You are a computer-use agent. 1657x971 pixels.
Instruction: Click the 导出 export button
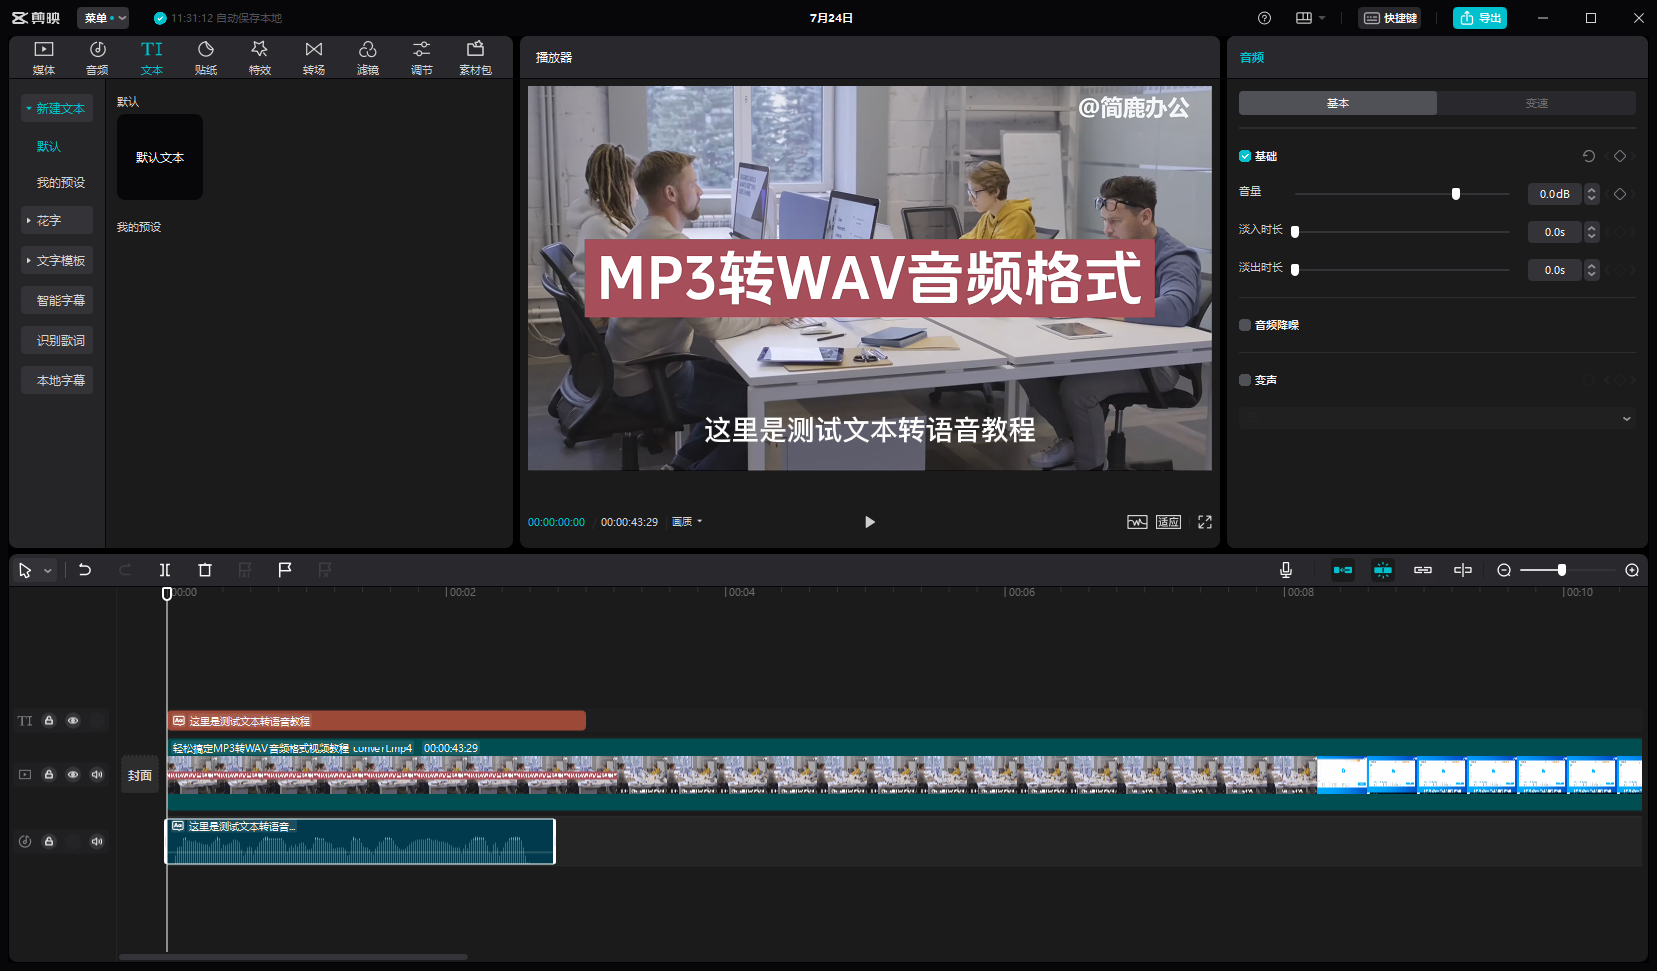1480,18
